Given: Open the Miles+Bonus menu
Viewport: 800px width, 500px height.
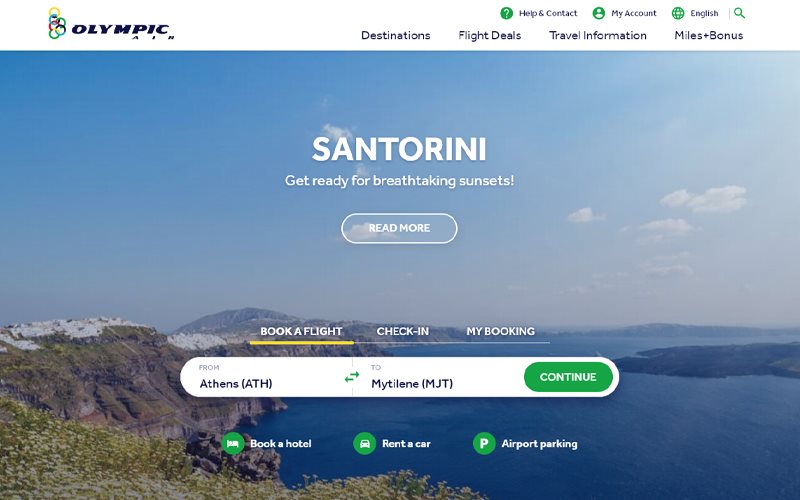Looking at the screenshot, I should pos(708,35).
